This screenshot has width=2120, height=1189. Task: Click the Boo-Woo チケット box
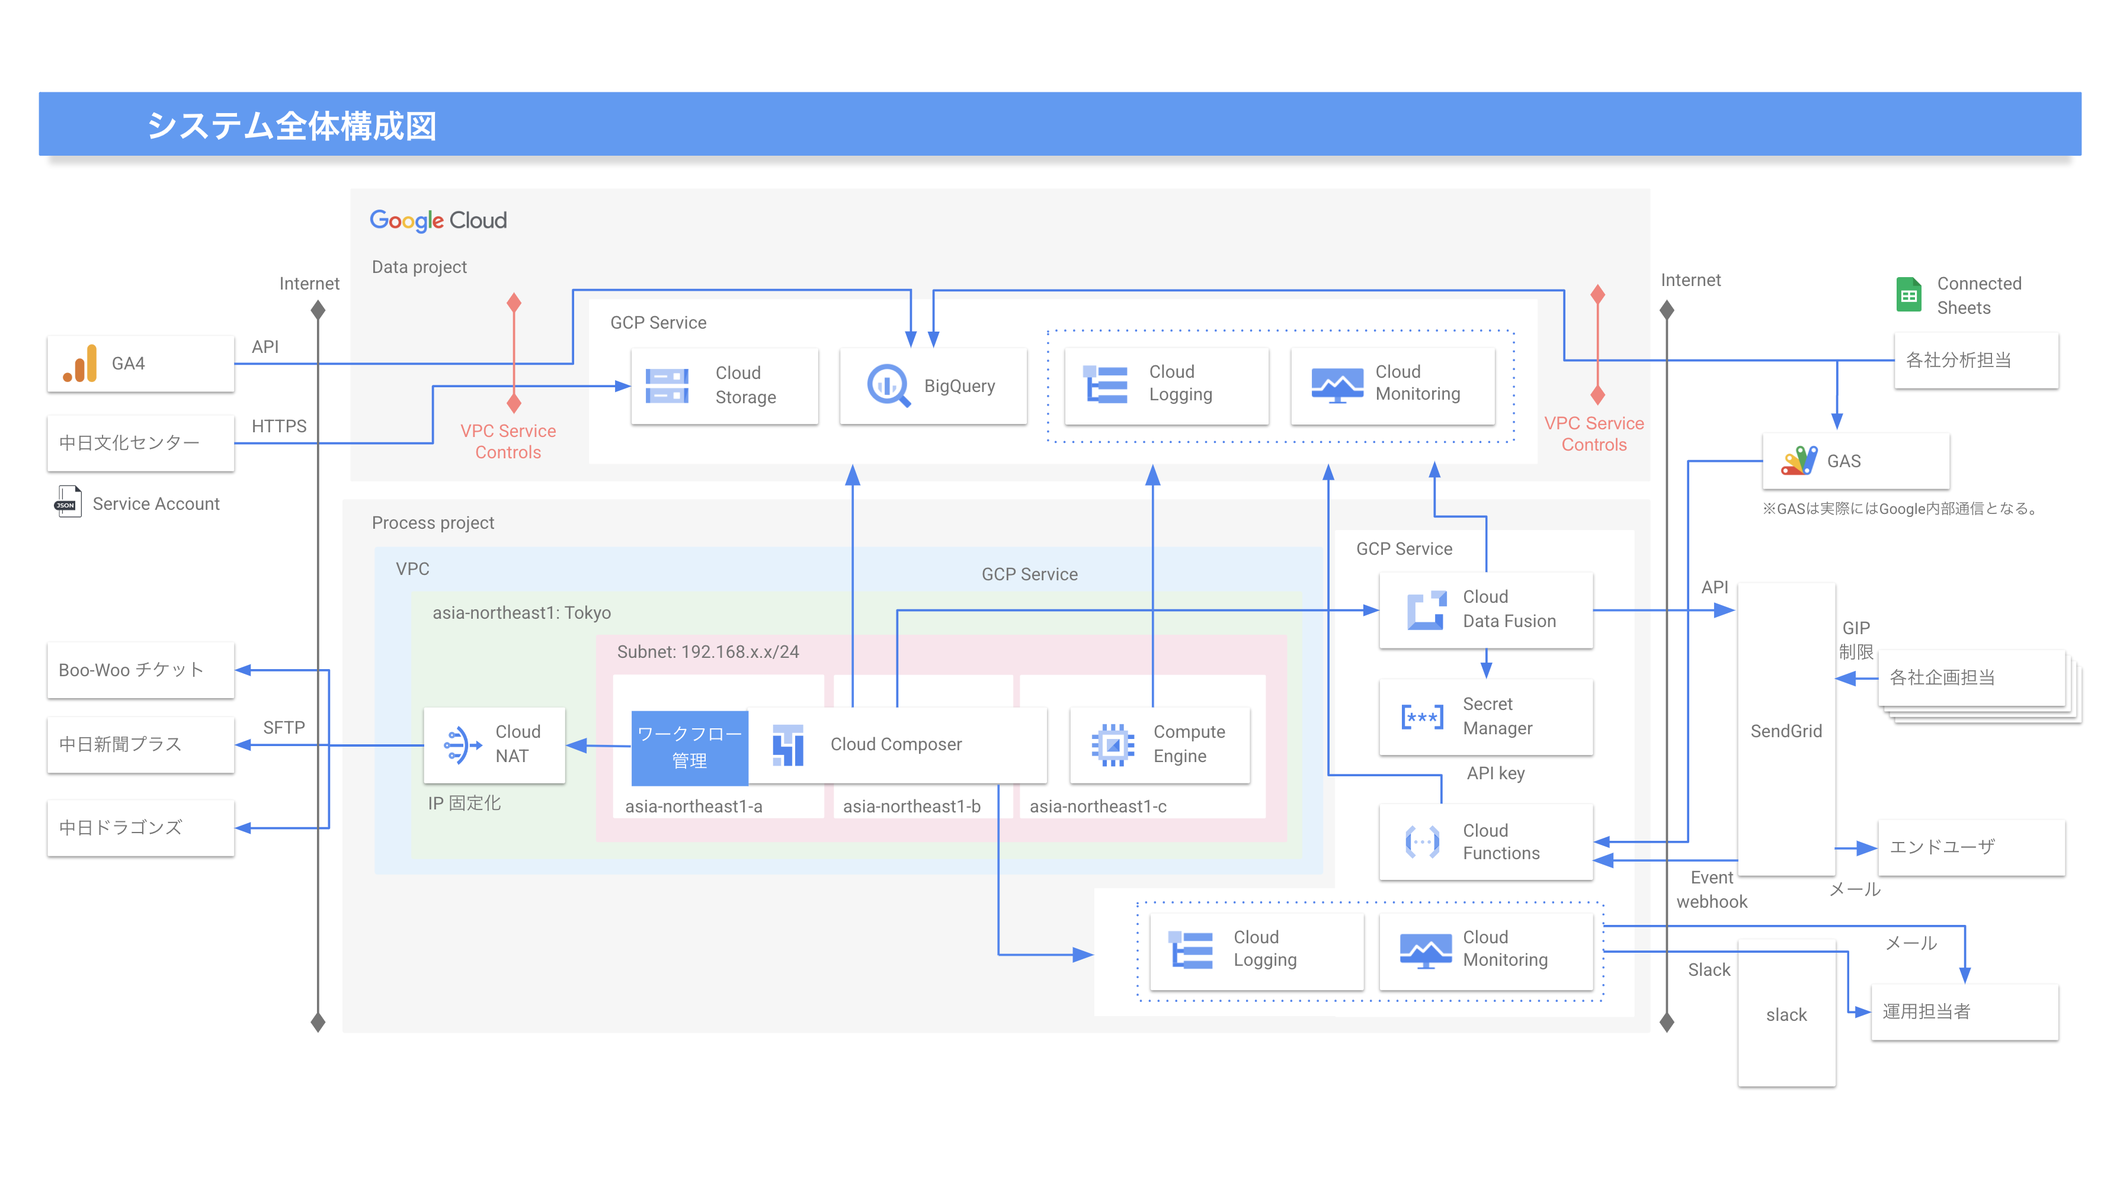click(x=141, y=670)
